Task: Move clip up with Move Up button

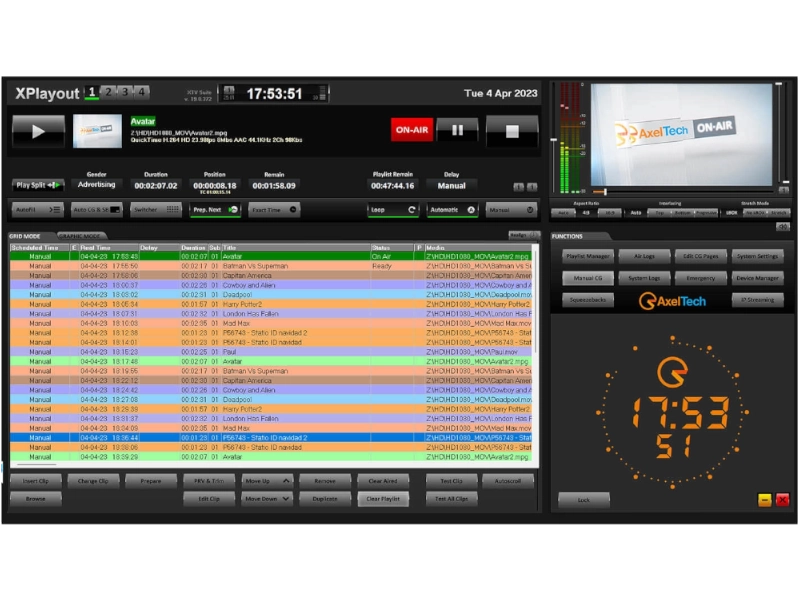Action: 267,481
